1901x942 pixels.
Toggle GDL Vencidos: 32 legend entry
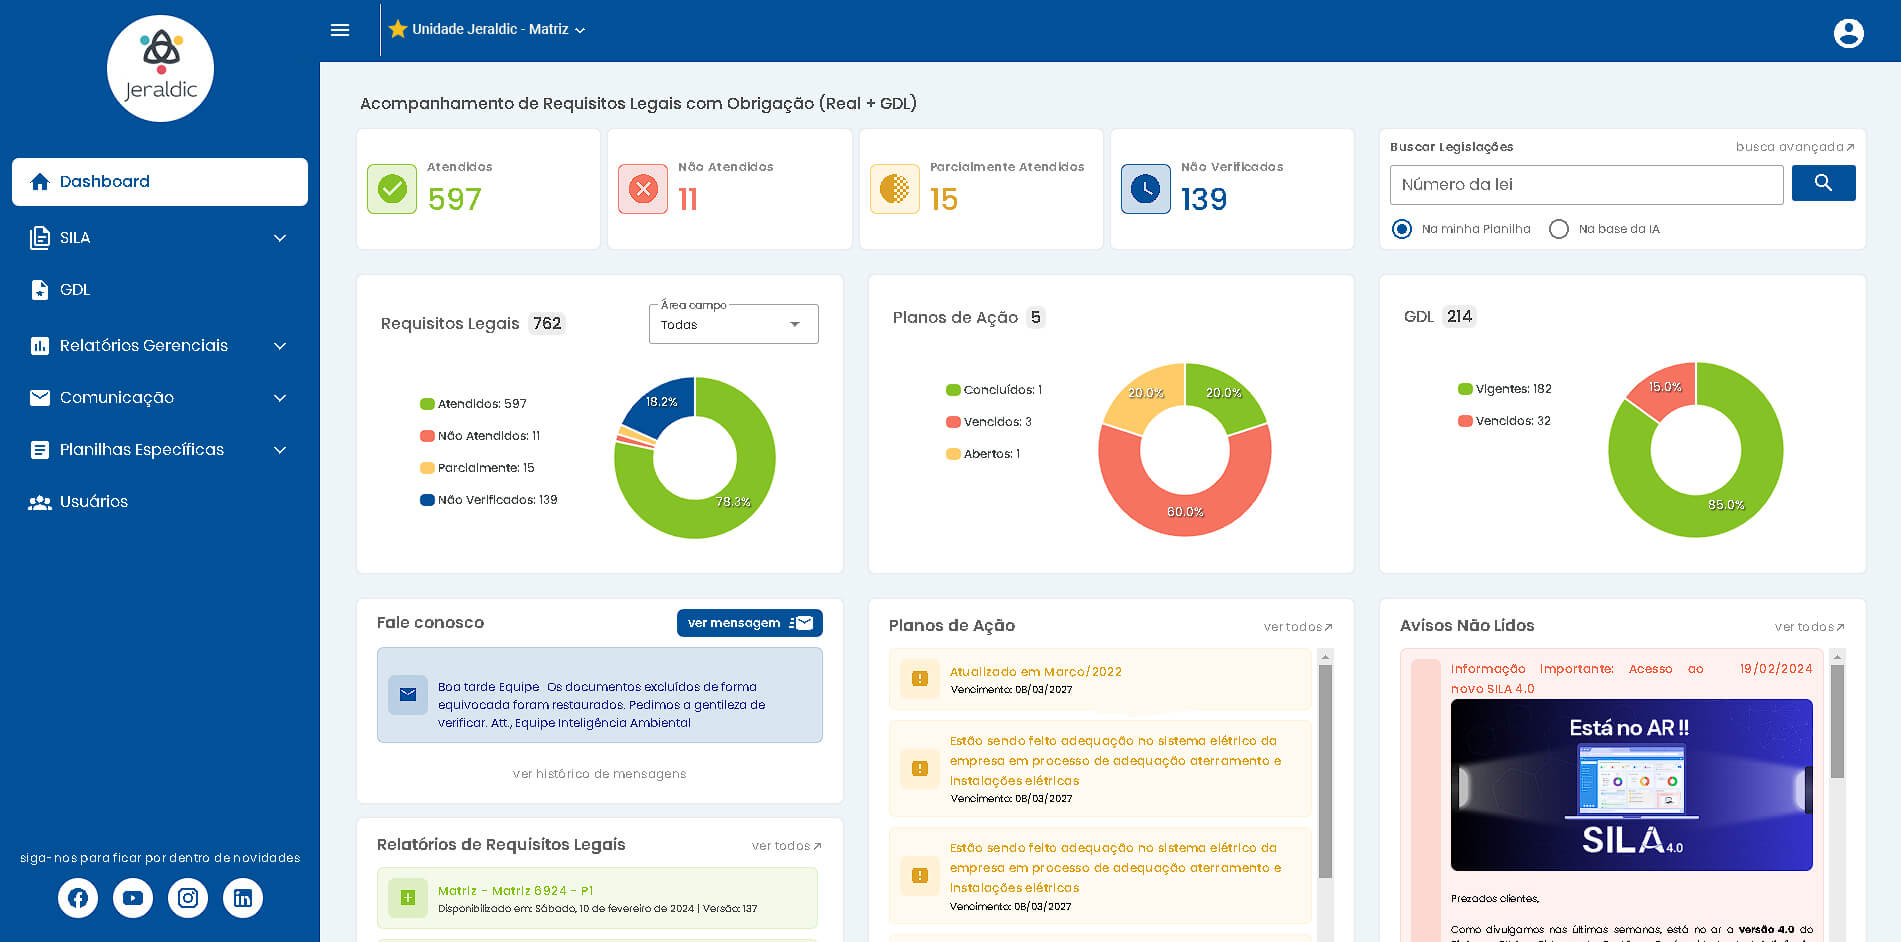click(x=1505, y=421)
